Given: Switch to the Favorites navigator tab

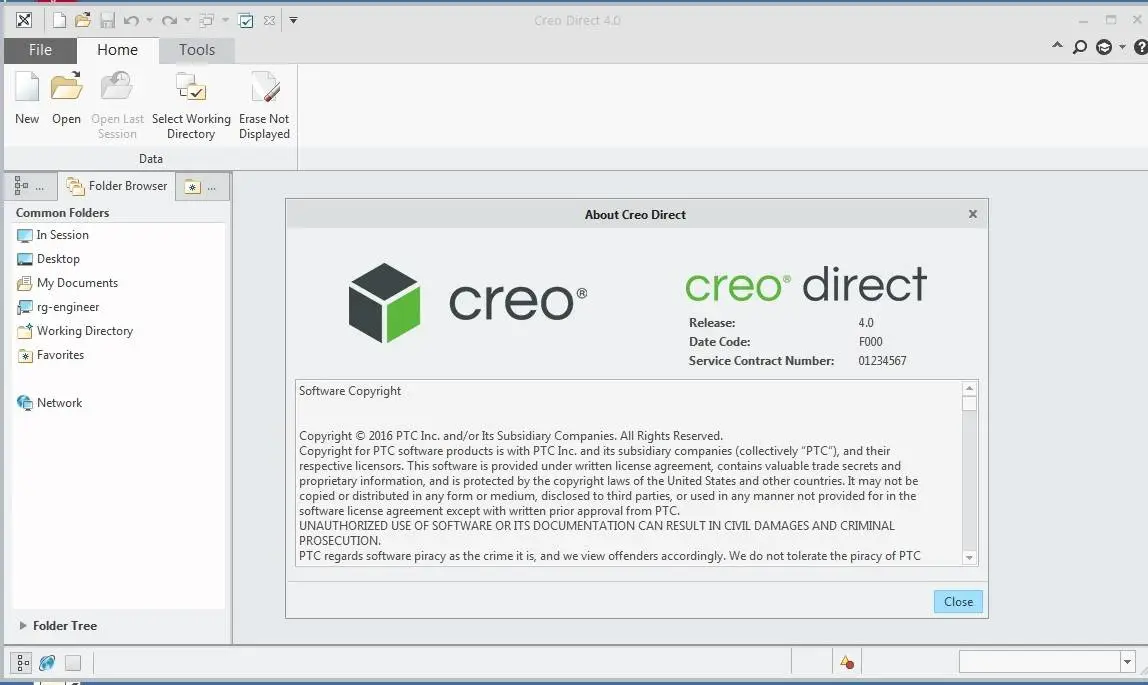Looking at the screenshot, I should [201, 187].
